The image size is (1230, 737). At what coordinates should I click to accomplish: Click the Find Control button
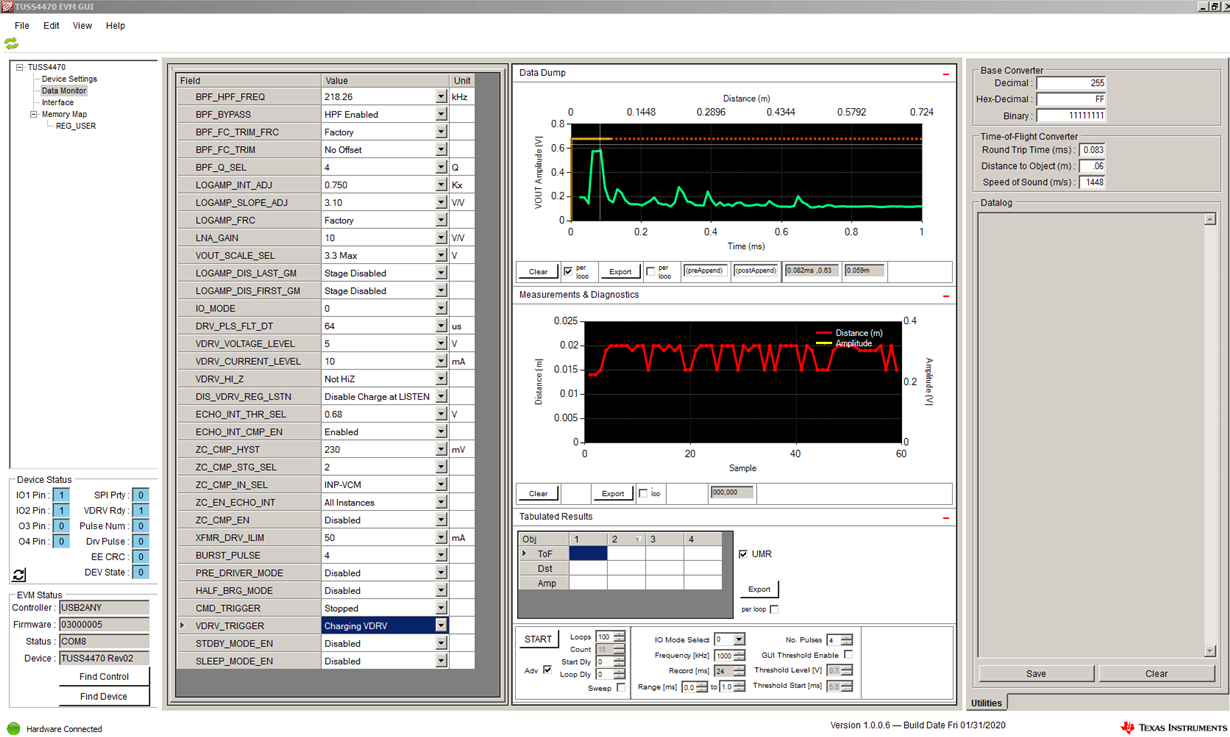[104, 677]
